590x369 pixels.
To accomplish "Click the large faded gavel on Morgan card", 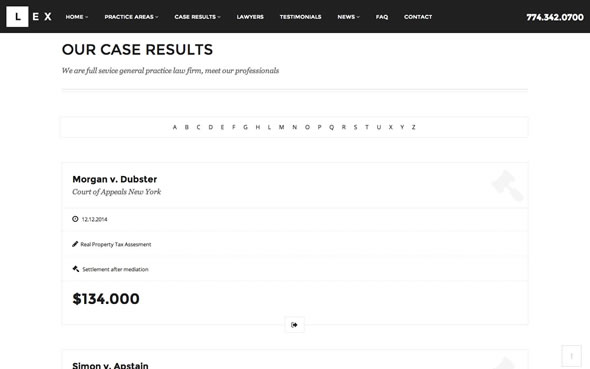I will tap(508, 185).
